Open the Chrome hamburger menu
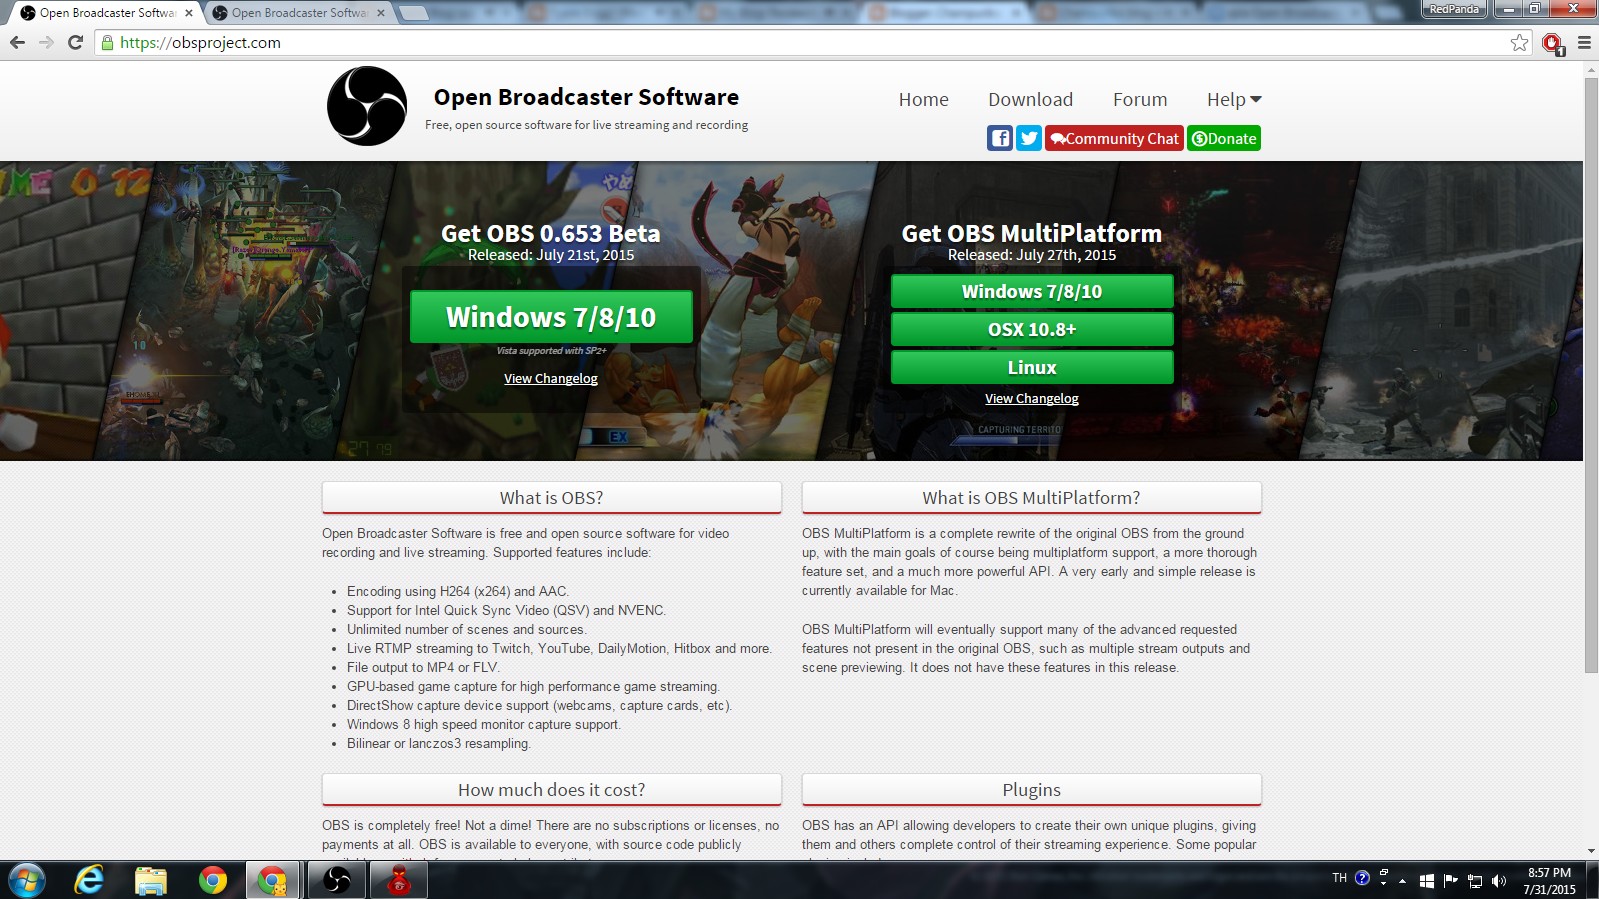Viewport: 1599px width, 899px height. (x=1584, y=42)
